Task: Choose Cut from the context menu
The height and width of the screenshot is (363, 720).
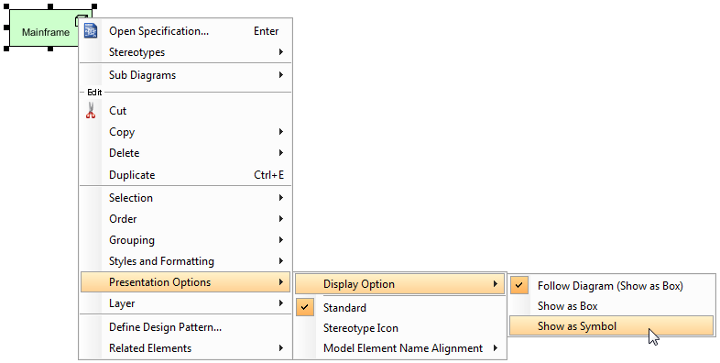Action: (186, 111)
